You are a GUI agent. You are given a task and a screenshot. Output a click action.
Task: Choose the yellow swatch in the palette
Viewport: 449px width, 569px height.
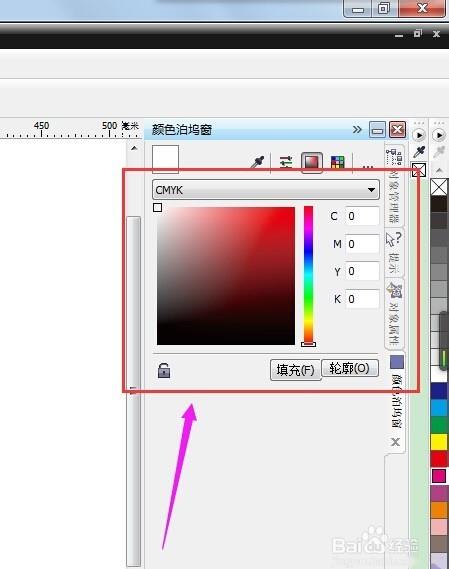(x=439, y=442)
